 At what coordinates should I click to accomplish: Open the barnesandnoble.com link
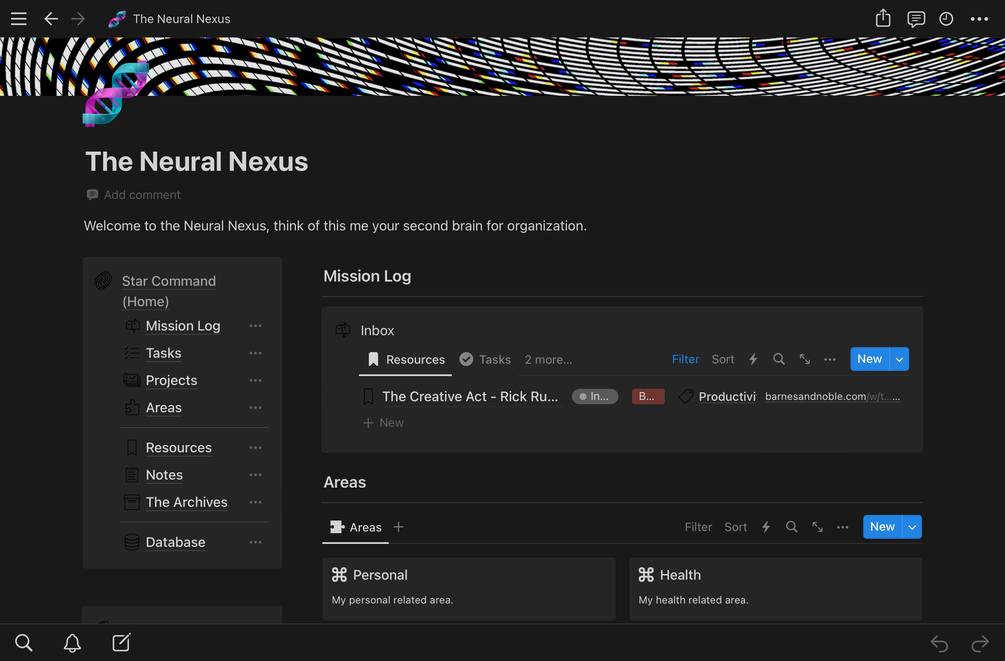tap(832, 396)
